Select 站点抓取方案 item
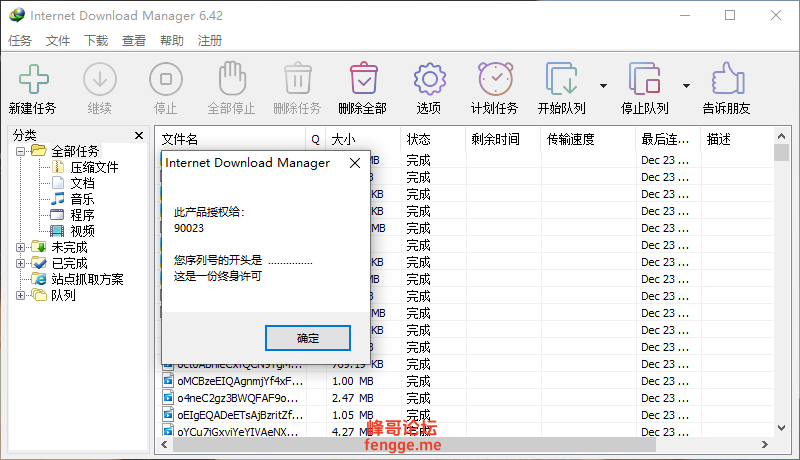The height and width of the screenshot is (460, 800). tap(87, 279)
